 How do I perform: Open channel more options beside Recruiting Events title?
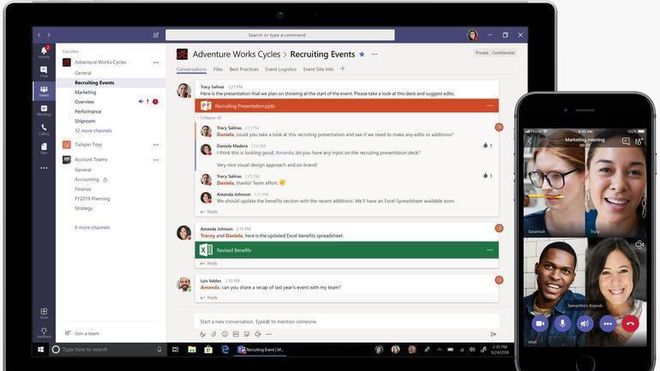(x=375, y=54)
